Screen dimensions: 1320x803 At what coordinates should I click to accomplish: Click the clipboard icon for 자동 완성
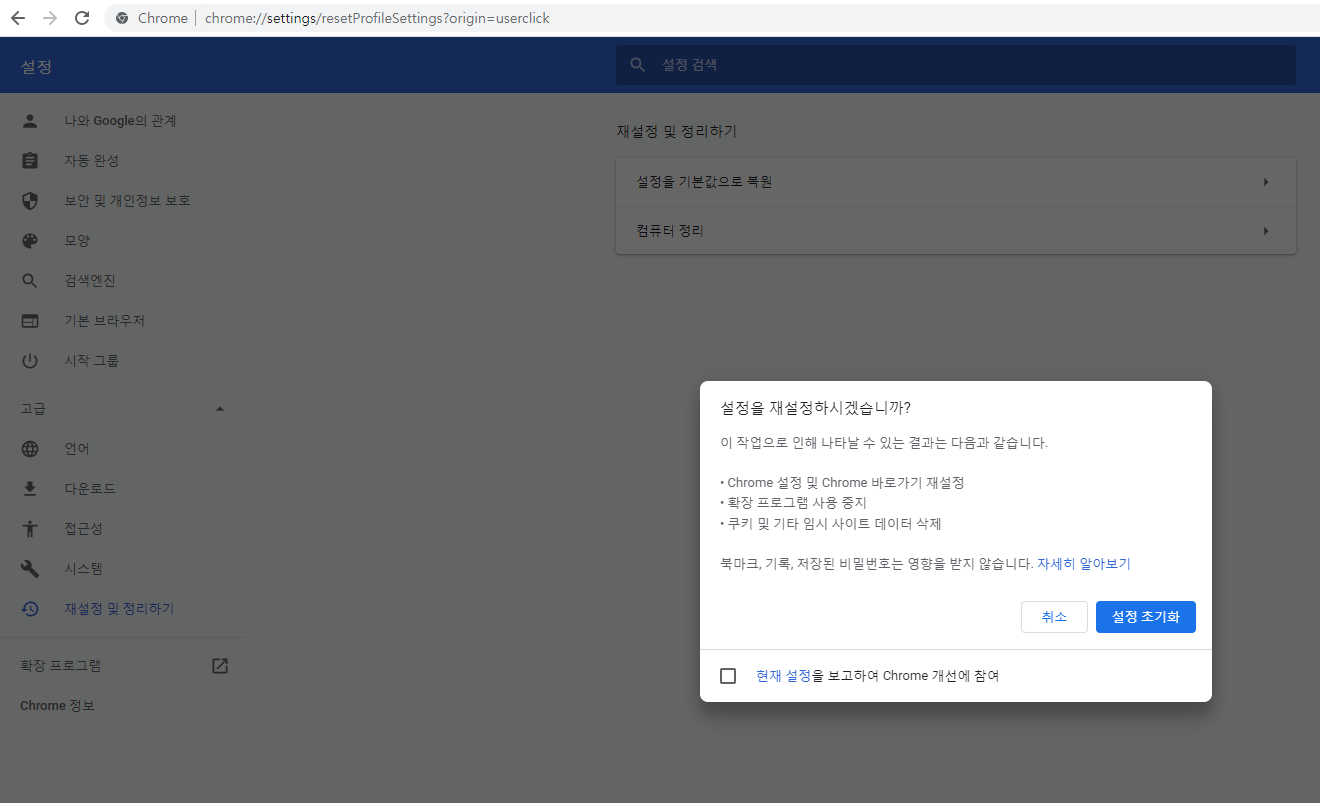click(x=30, y=161)
